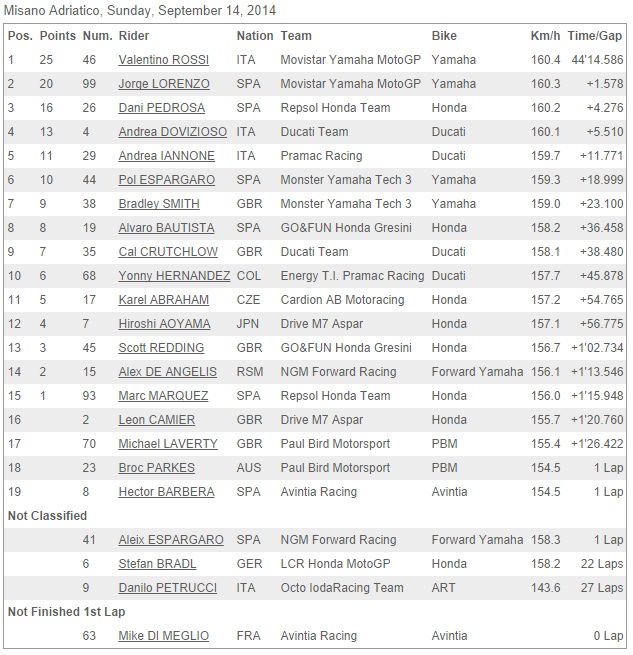
Task: Click Bradley SMITH rider name
Action: pos(159,204)
